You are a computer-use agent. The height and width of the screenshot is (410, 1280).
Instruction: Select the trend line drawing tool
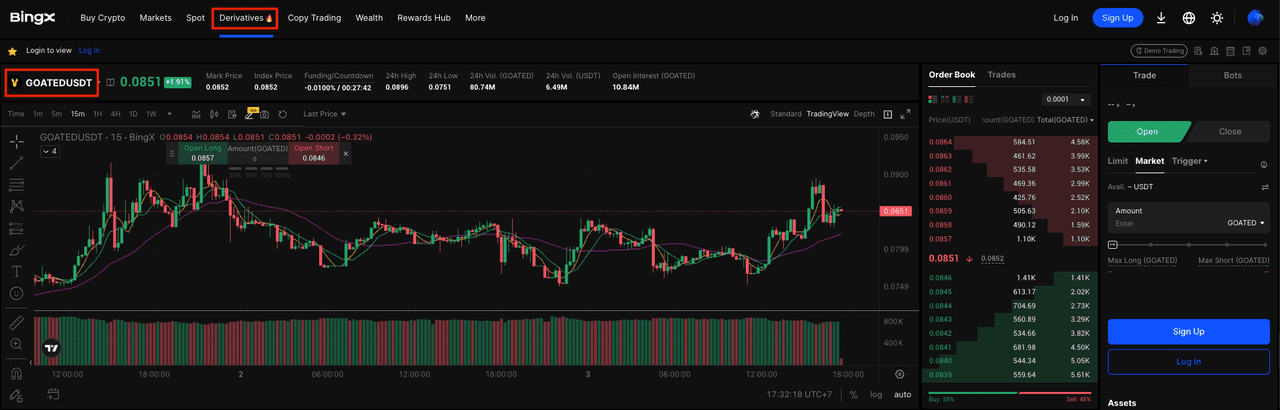tap(16, 162)
